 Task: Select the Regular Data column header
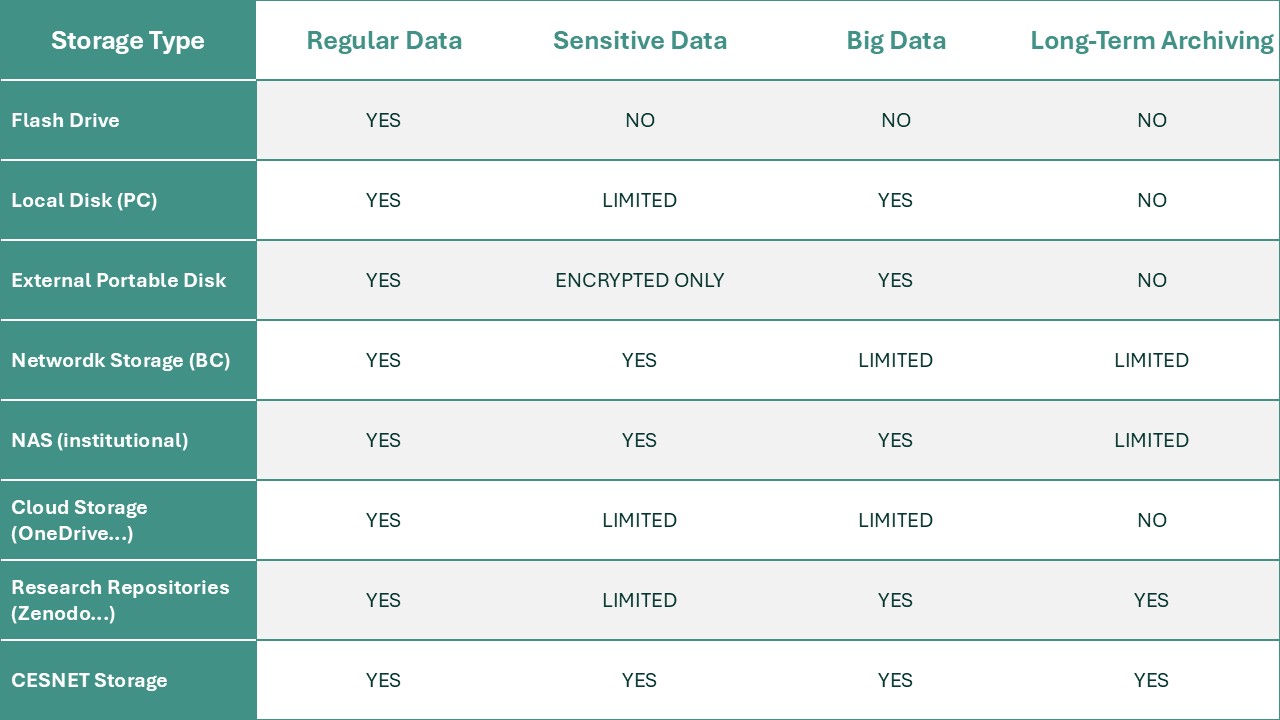pos(384,41)
